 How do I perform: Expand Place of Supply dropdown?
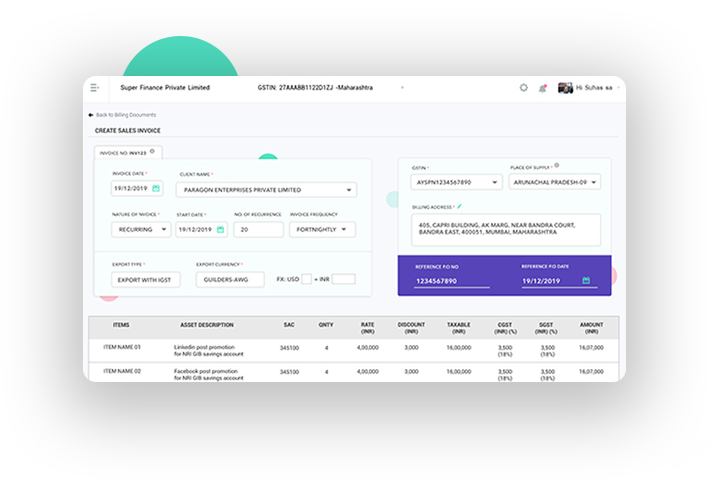(594, 183)
